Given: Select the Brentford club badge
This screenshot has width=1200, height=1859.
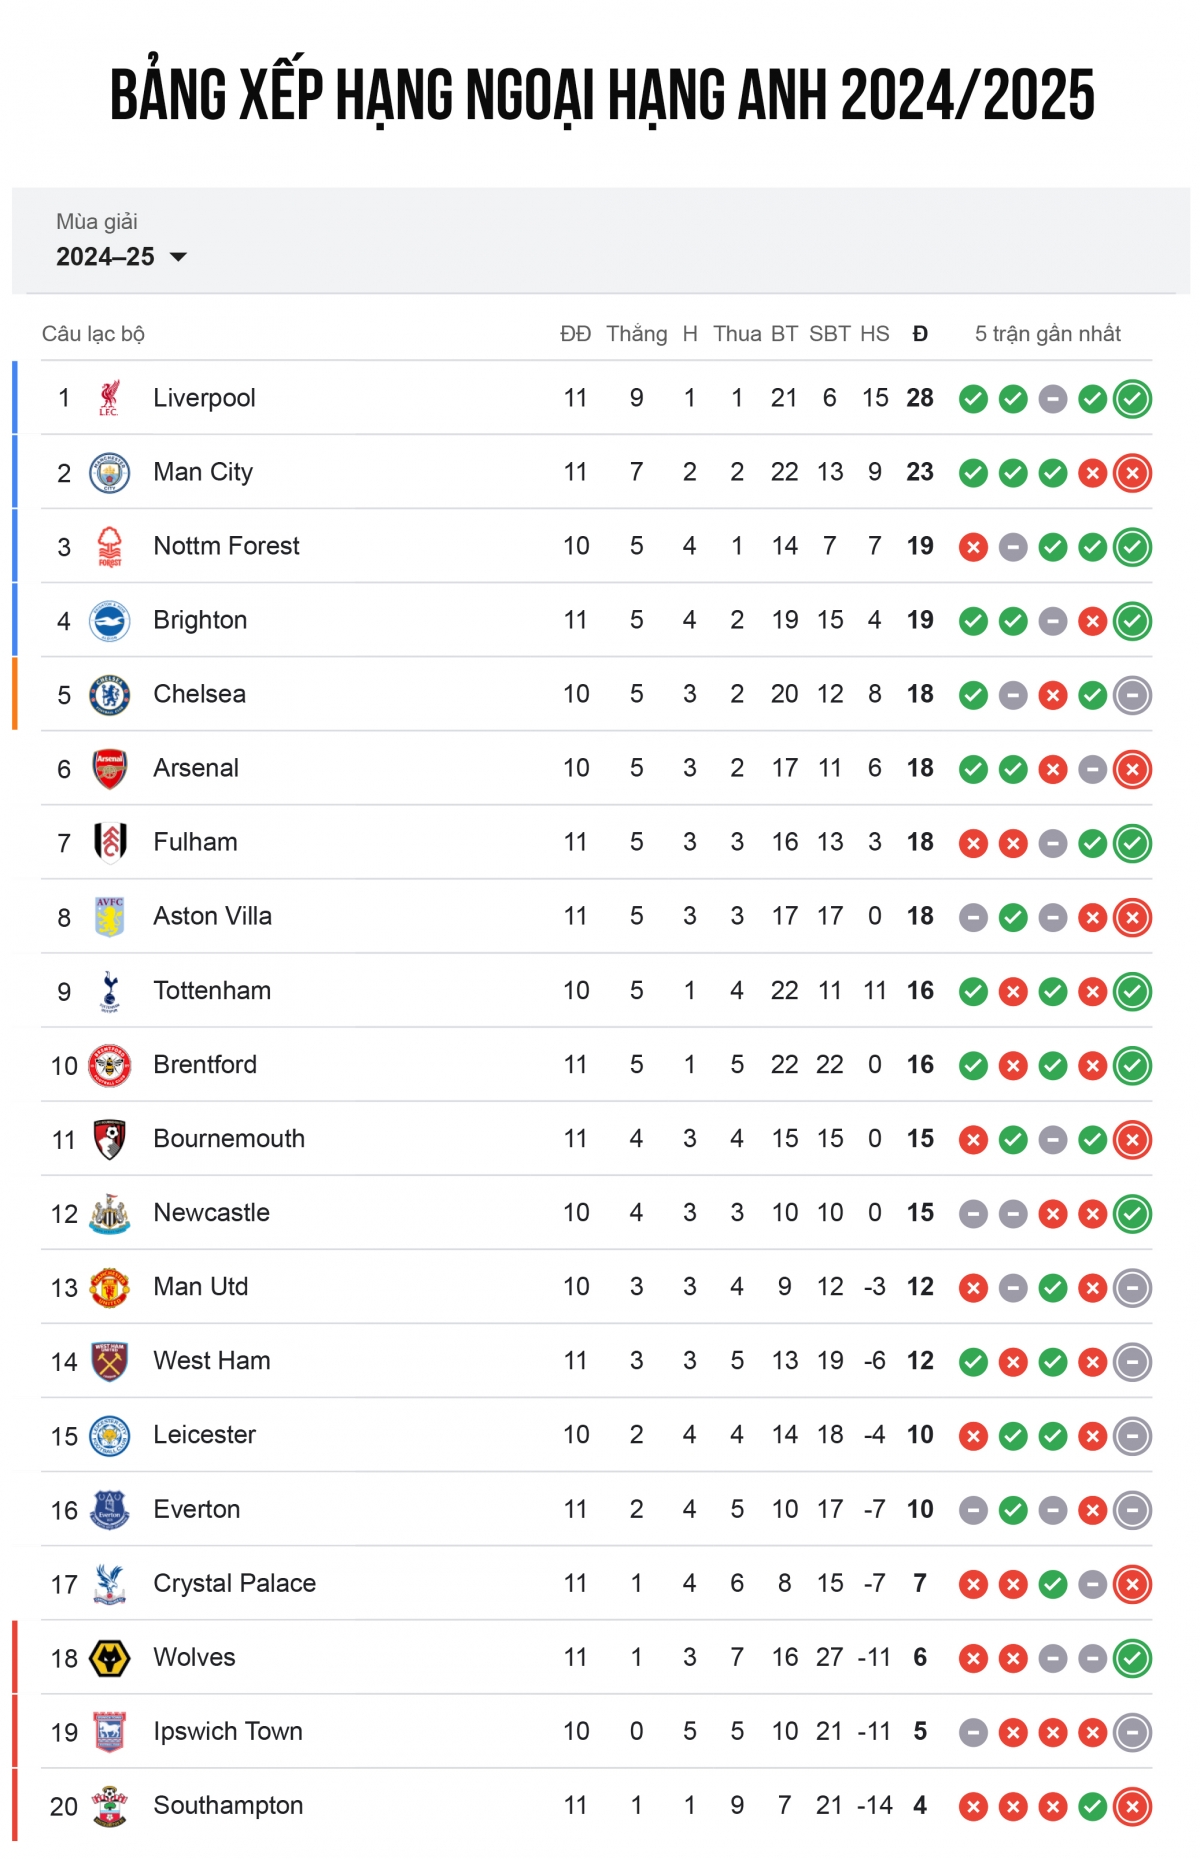Looking at the screenshot, I should (109, 1065).
